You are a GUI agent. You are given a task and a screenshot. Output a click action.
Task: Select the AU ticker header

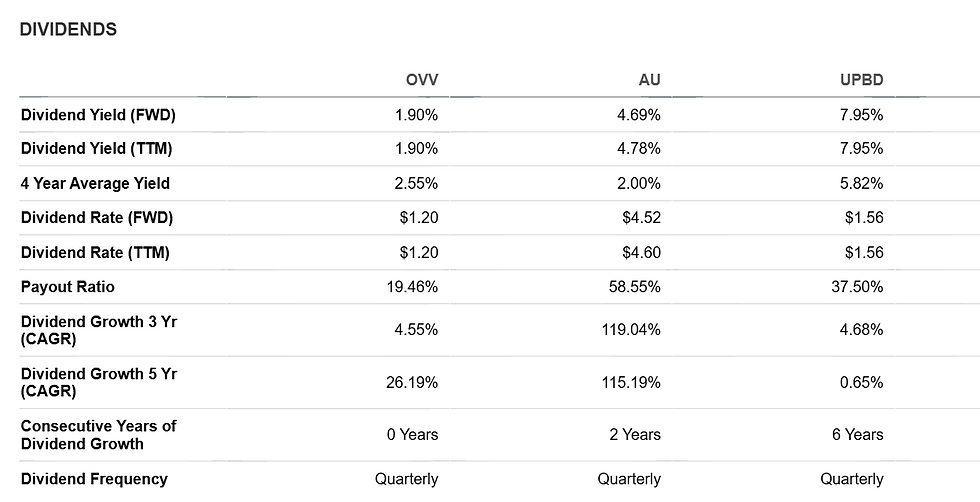(649, 80)
